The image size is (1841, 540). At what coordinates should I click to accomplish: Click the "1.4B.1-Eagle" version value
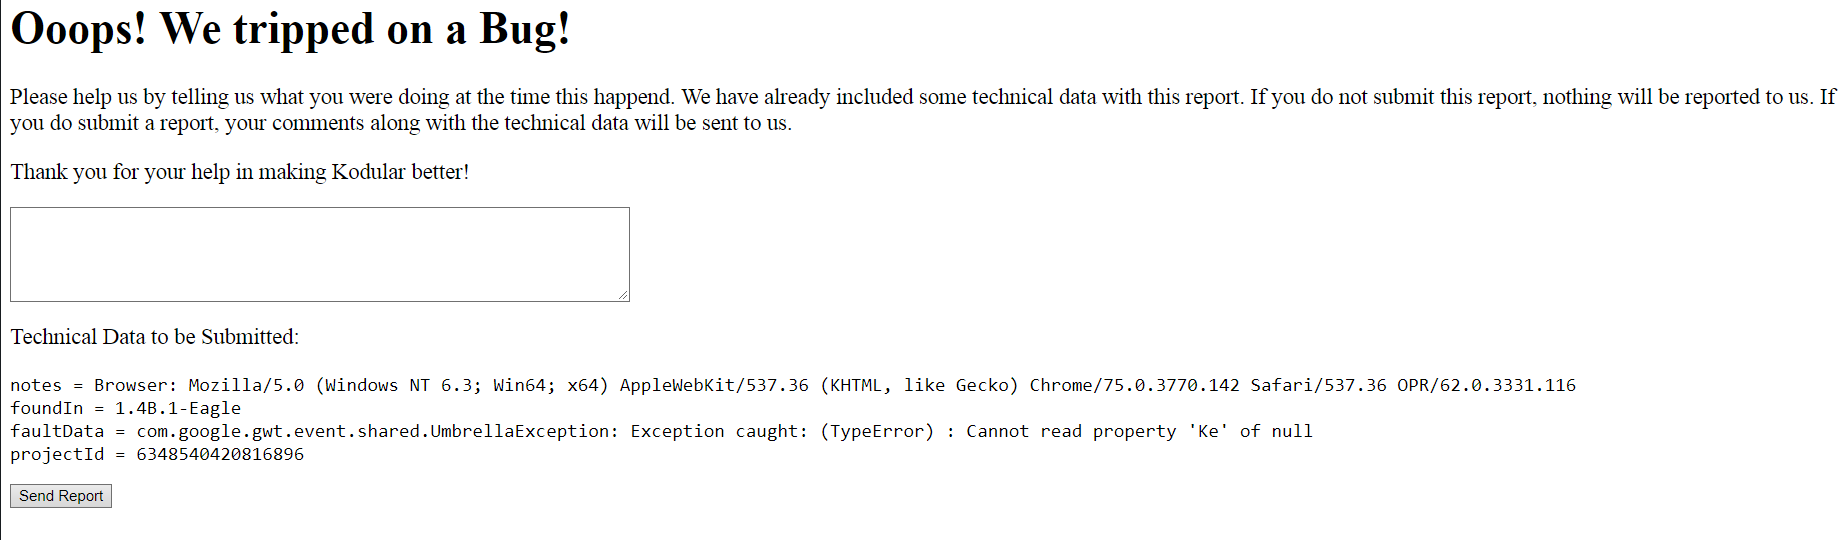[178, 408]
